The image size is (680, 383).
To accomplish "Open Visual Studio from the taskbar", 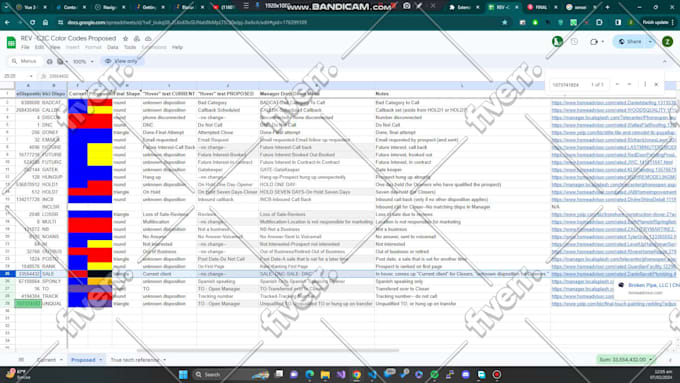I will [341, 374].
